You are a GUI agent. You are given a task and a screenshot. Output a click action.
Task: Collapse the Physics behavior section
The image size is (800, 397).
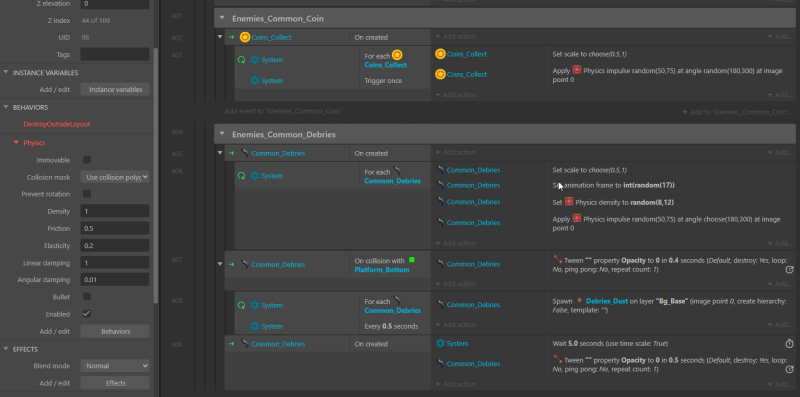coord(16,143)
